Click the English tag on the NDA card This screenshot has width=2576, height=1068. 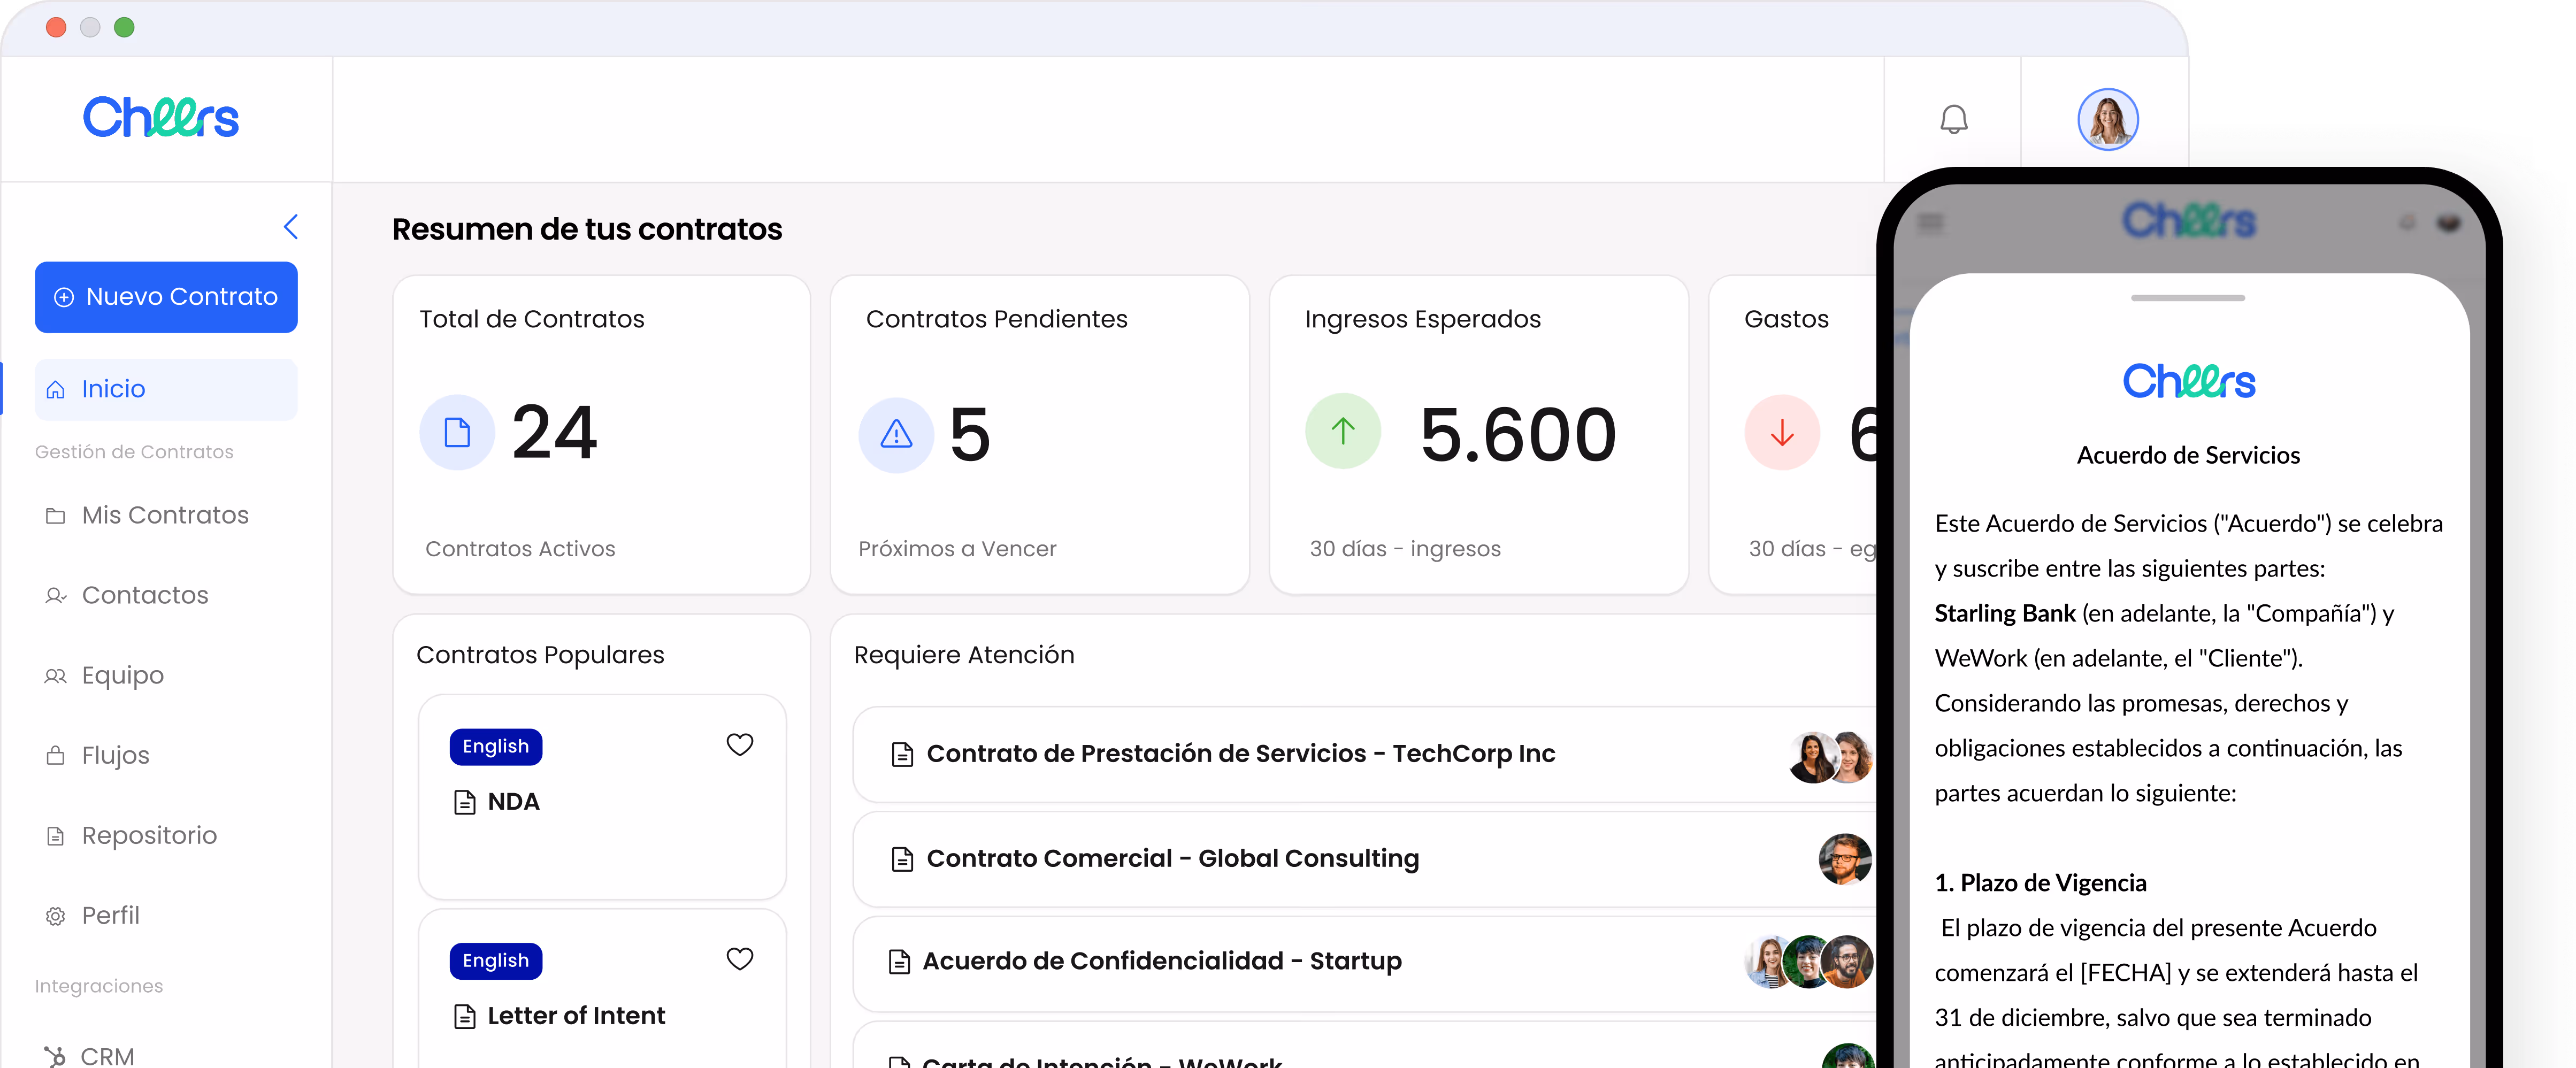[495, 747]
